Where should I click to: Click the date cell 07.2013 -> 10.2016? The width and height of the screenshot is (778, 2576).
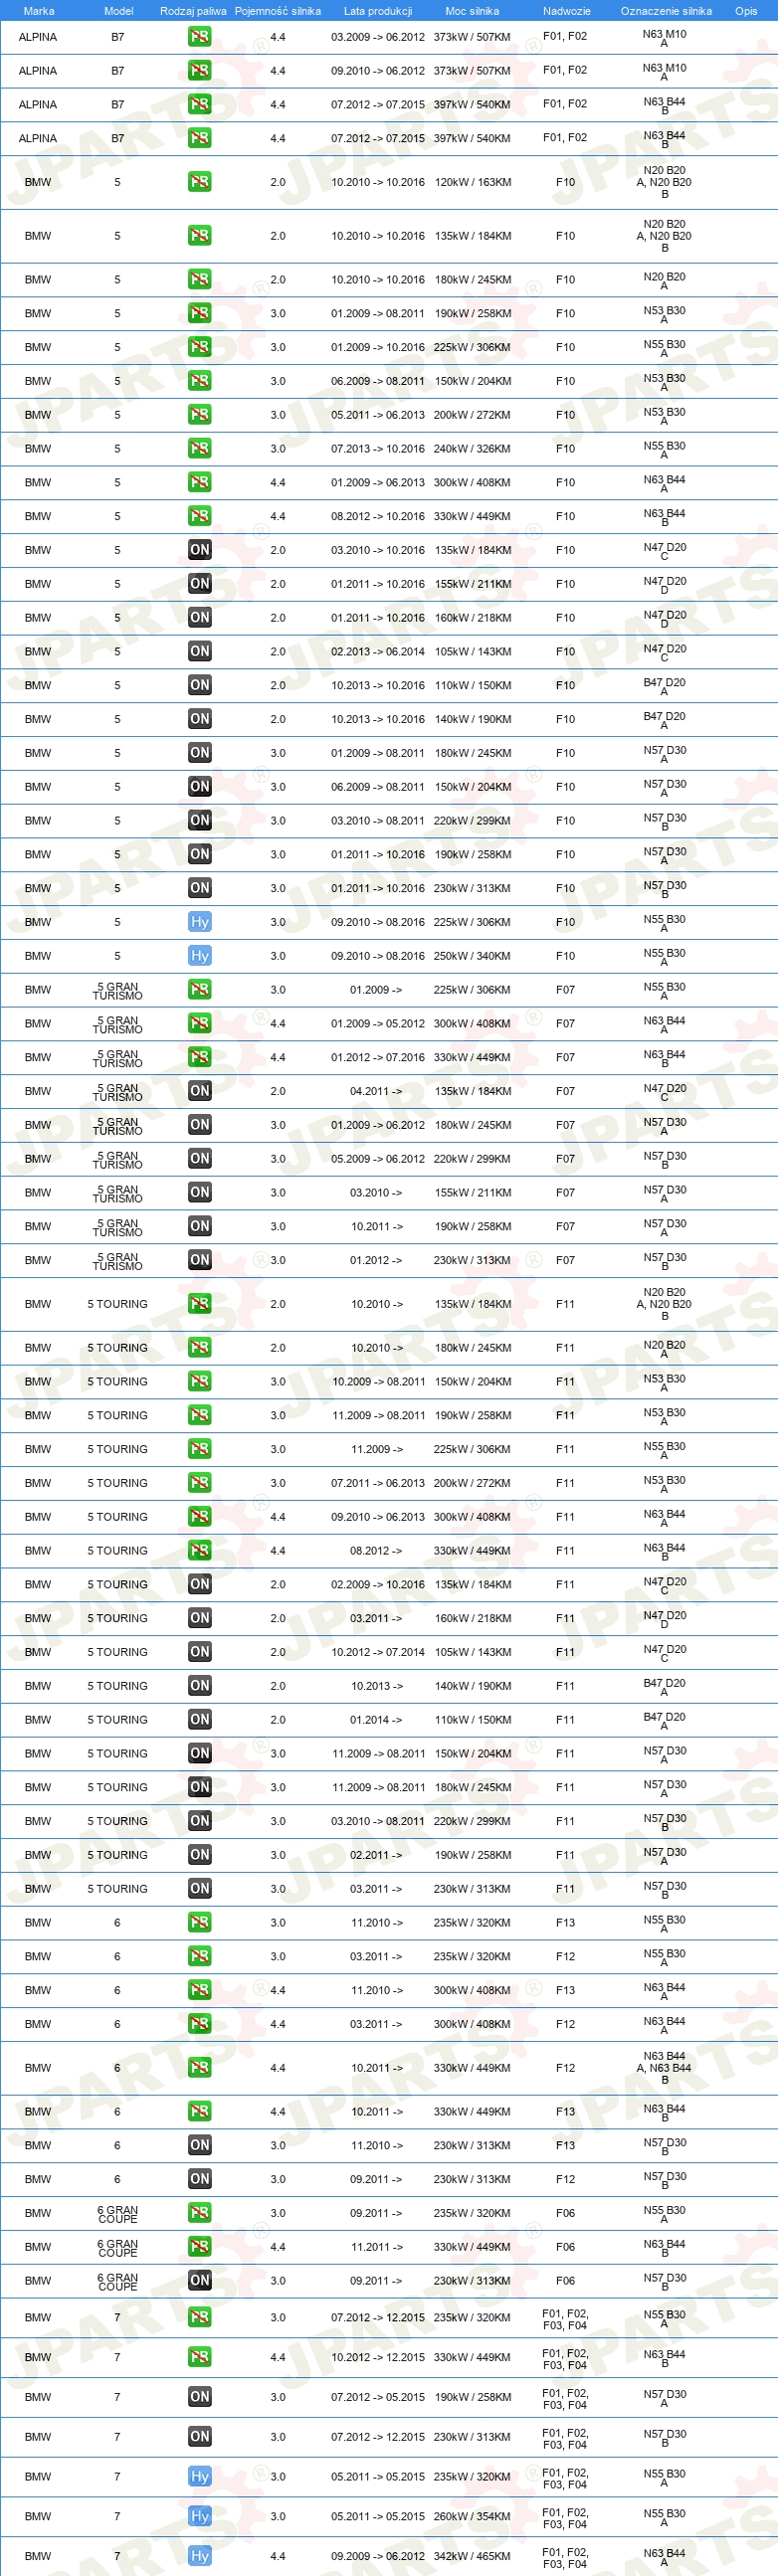[378, 449]
